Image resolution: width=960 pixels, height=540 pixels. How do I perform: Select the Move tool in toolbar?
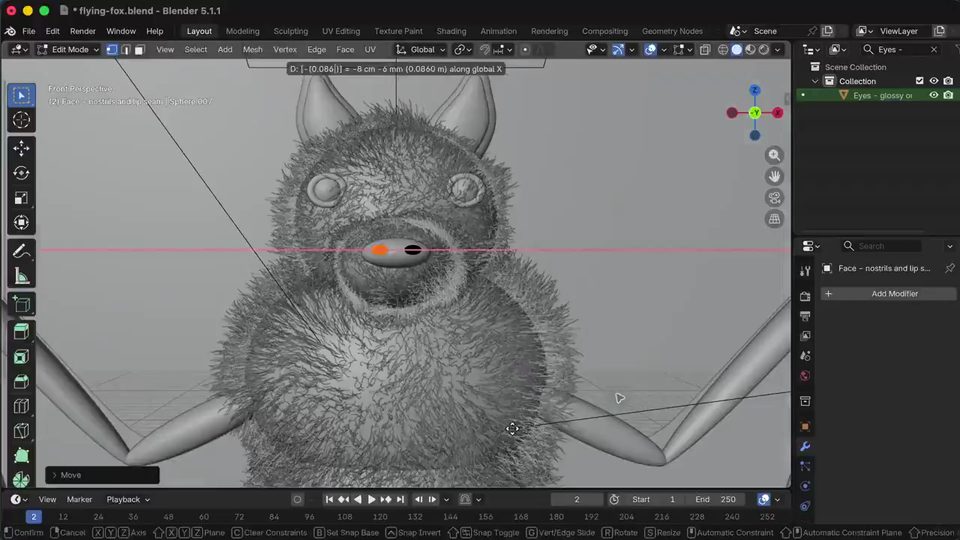[21, 148]
